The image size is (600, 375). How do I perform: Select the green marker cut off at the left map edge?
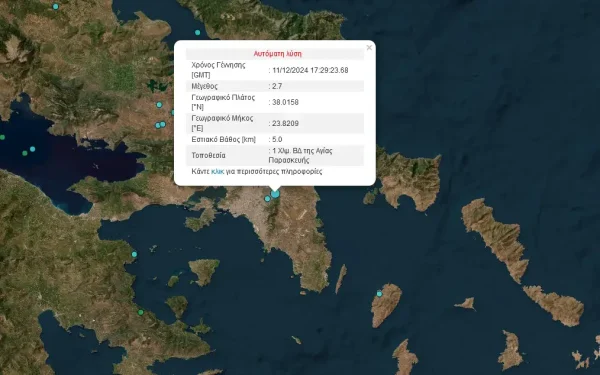coord(2,137)
